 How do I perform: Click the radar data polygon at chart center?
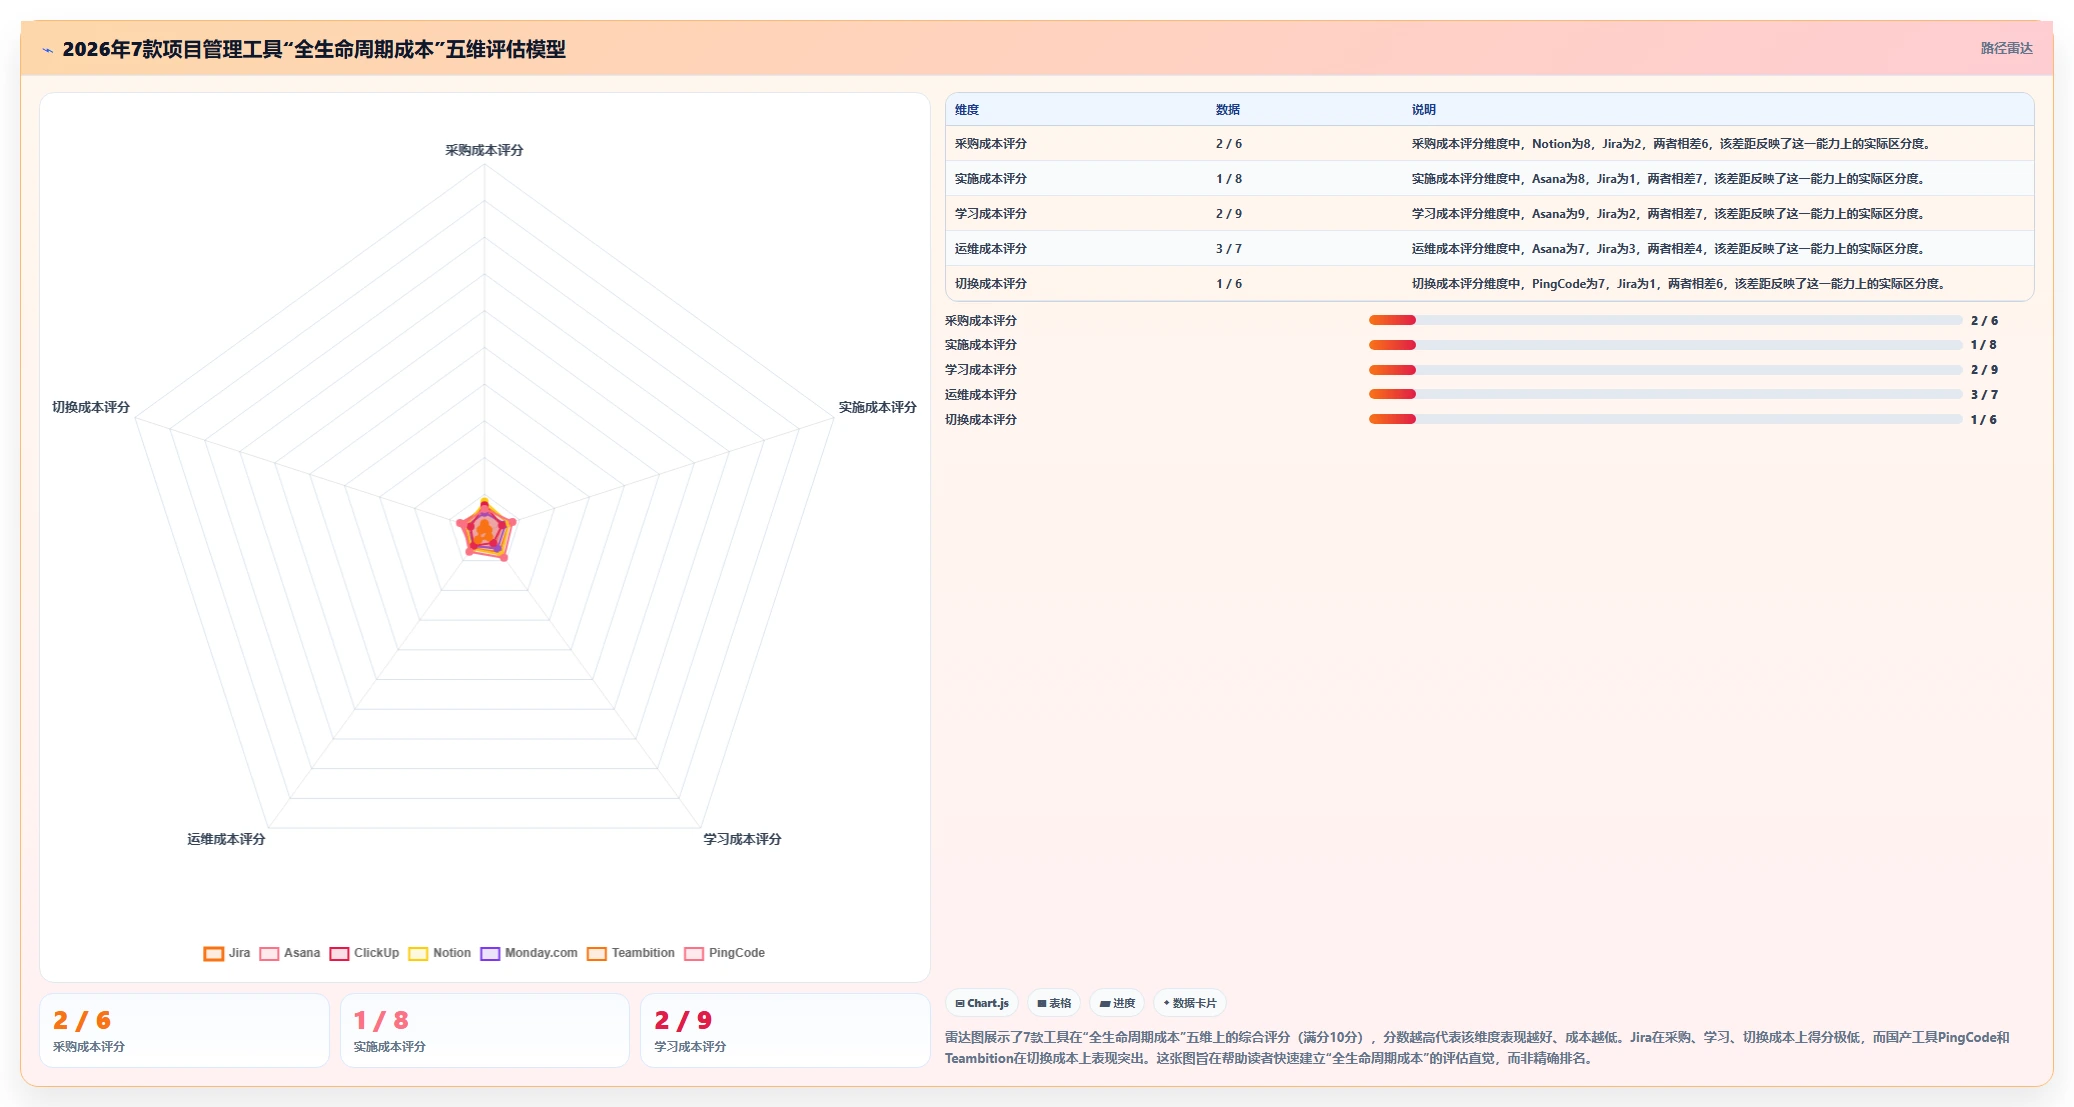(x=485, y=530)
